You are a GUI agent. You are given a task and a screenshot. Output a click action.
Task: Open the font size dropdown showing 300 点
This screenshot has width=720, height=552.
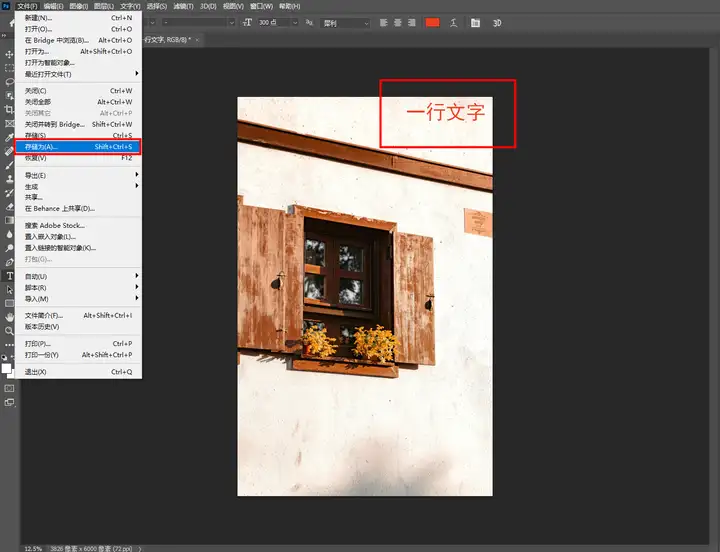[295, 23]
